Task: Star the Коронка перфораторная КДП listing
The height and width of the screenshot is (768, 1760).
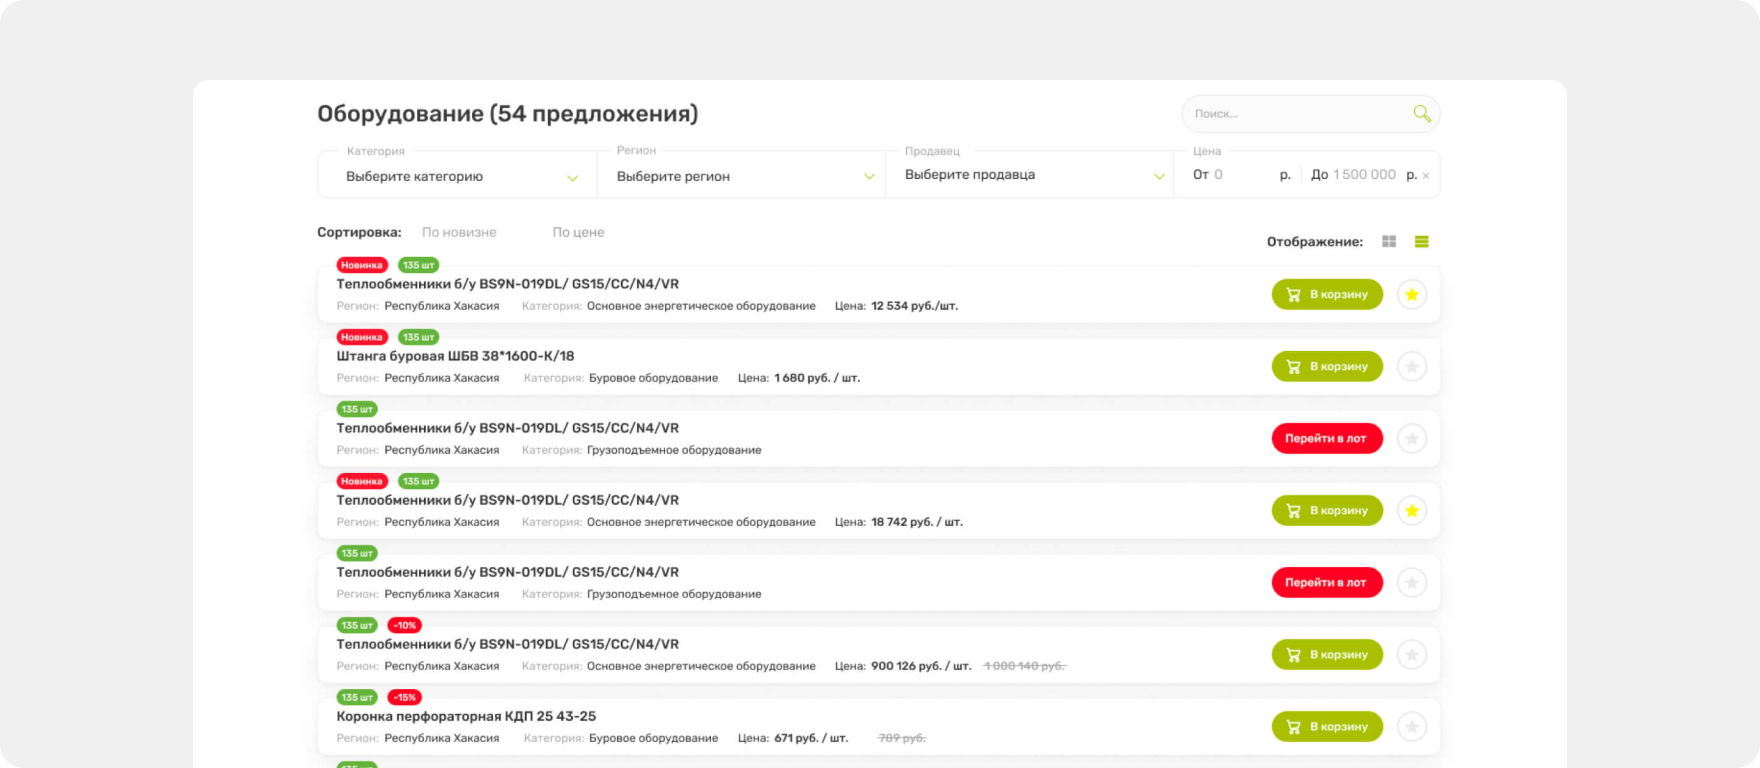Action: tap(1411, 727)
